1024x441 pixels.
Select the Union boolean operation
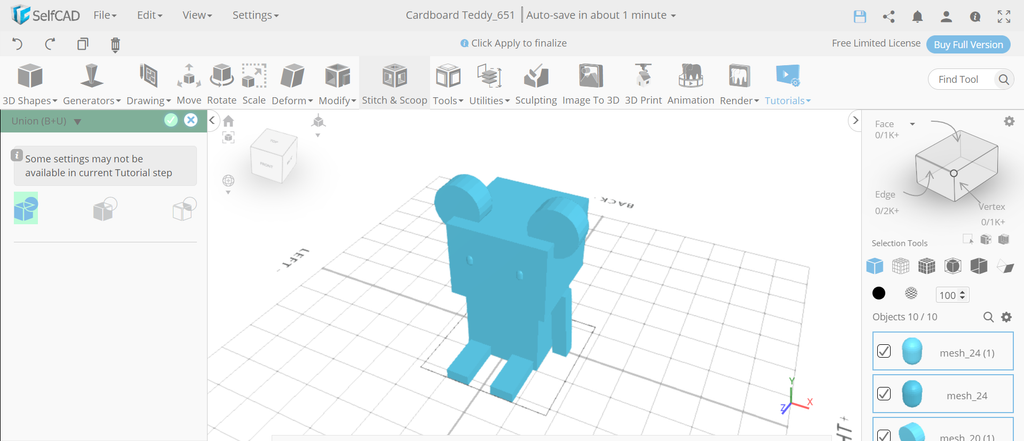pos(26,208)
